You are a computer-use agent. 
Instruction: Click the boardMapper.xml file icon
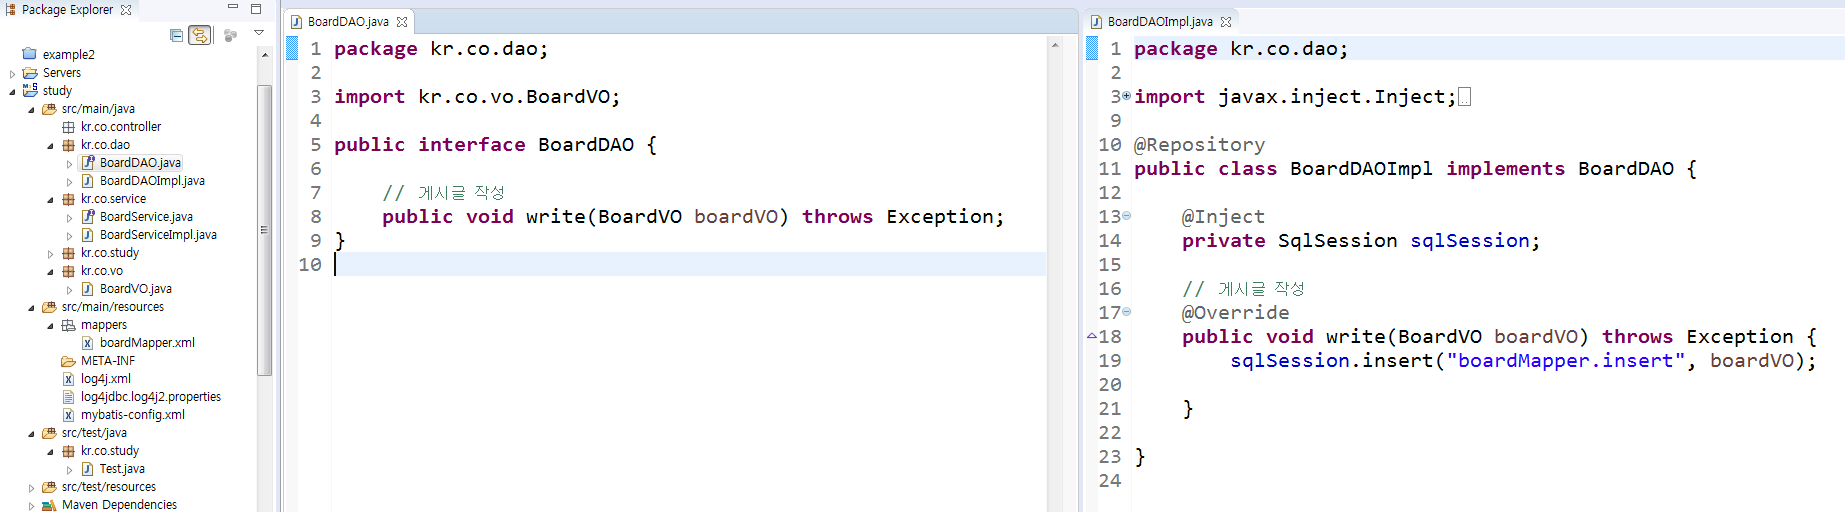point(88,343)
